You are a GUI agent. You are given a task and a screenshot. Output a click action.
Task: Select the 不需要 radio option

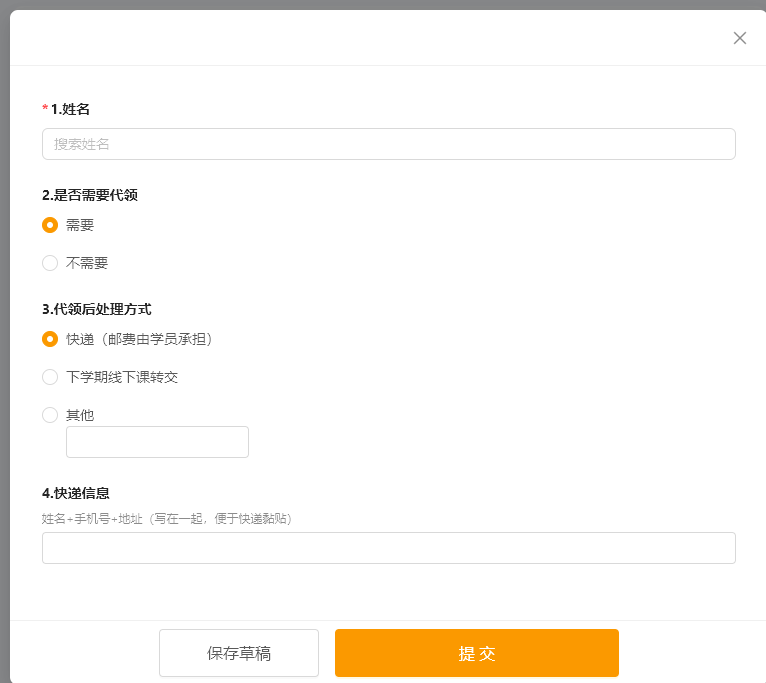50,263
